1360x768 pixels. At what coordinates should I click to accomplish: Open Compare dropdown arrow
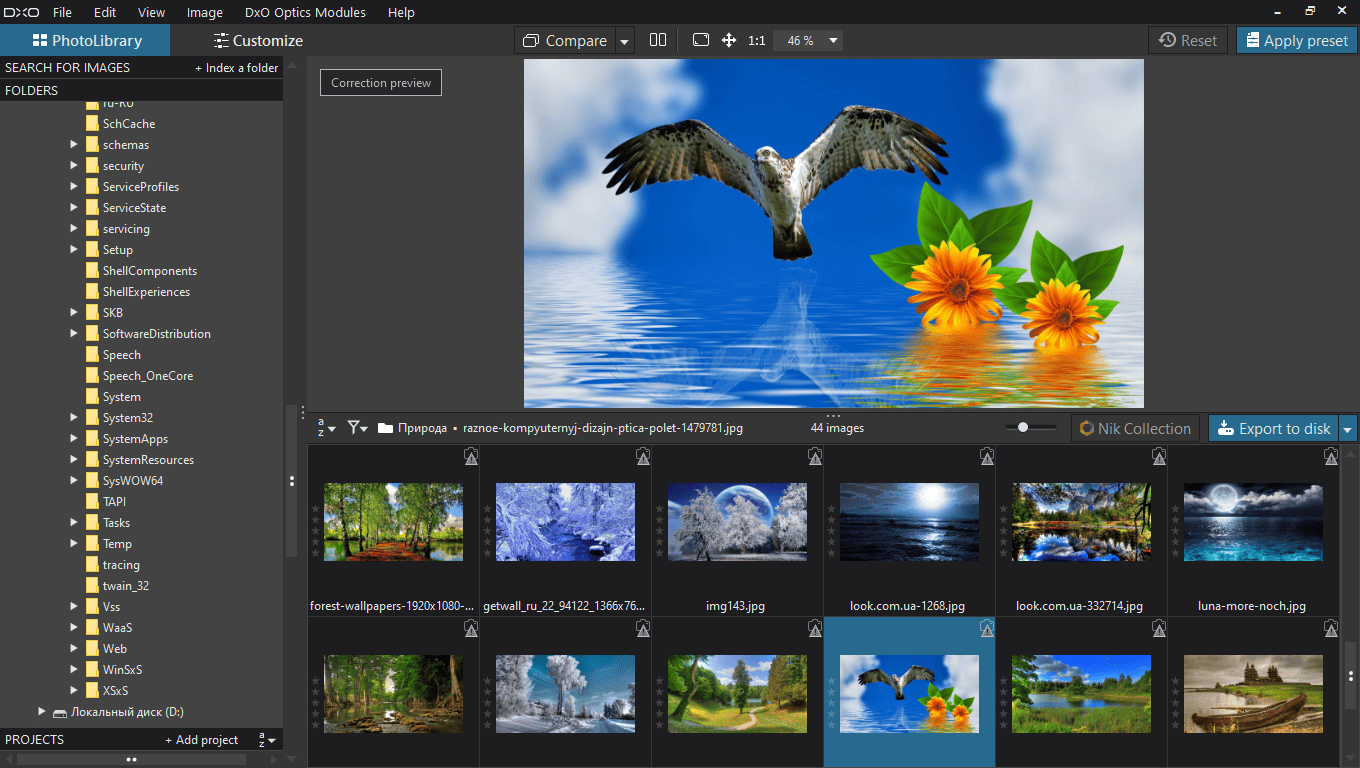click(x=625, y=41)
